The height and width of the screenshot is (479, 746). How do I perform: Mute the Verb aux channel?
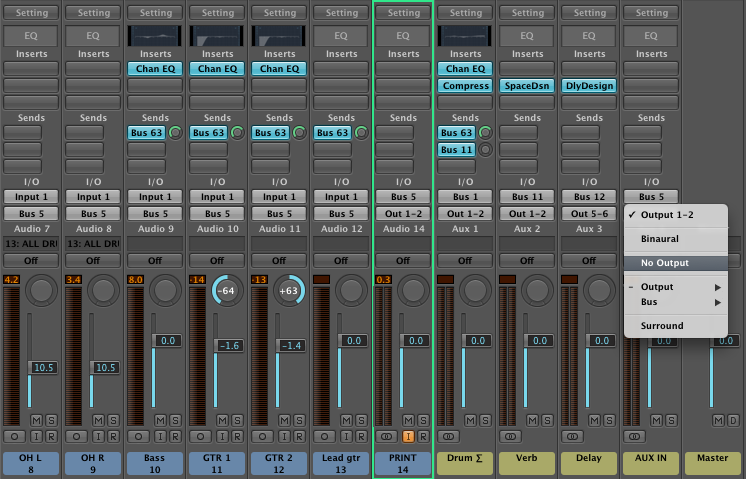click(x=532, y=420)
